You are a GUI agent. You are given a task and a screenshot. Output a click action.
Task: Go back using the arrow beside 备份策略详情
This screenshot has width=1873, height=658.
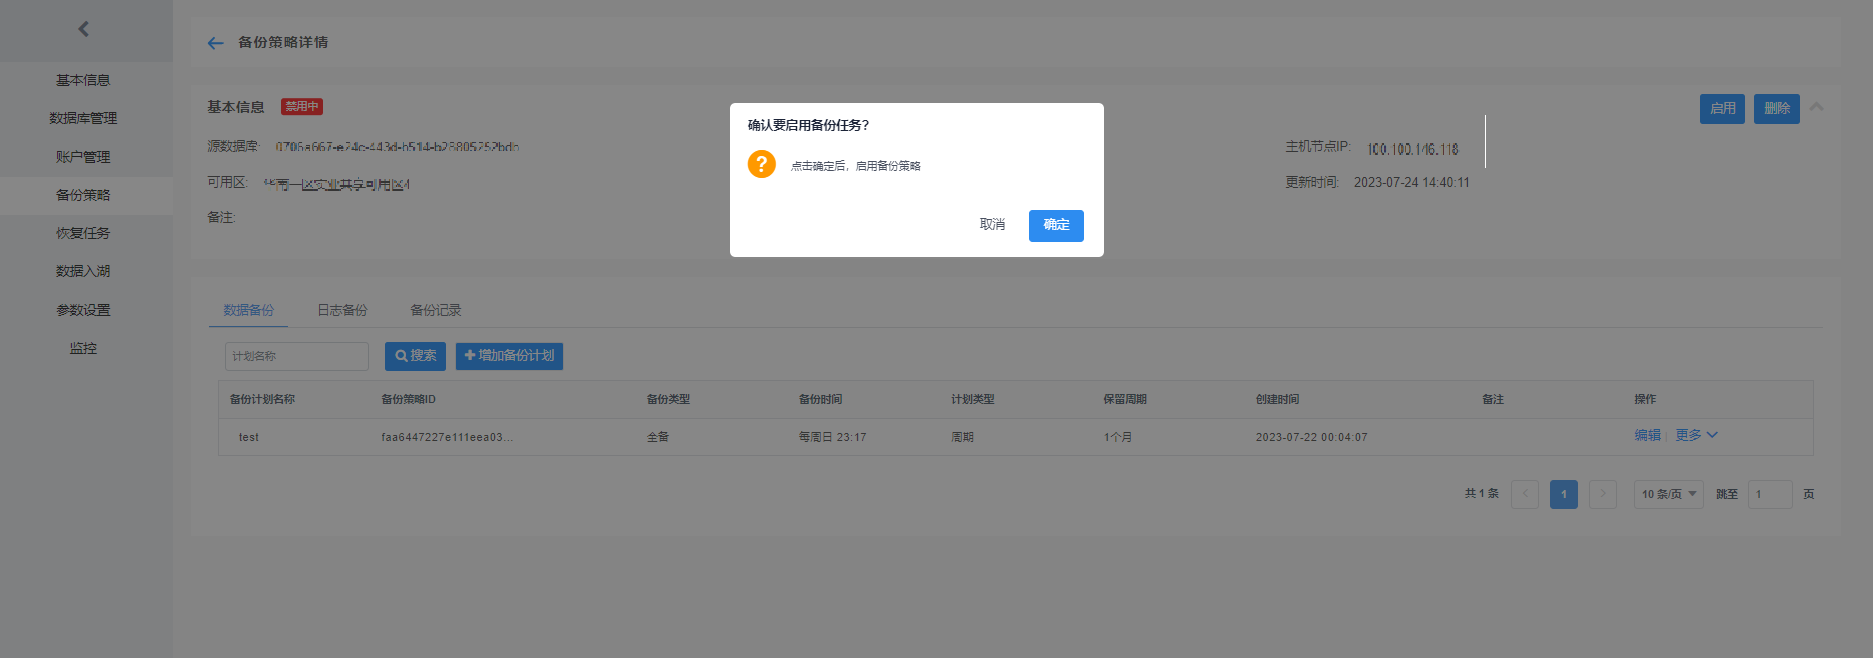point(215,43)
